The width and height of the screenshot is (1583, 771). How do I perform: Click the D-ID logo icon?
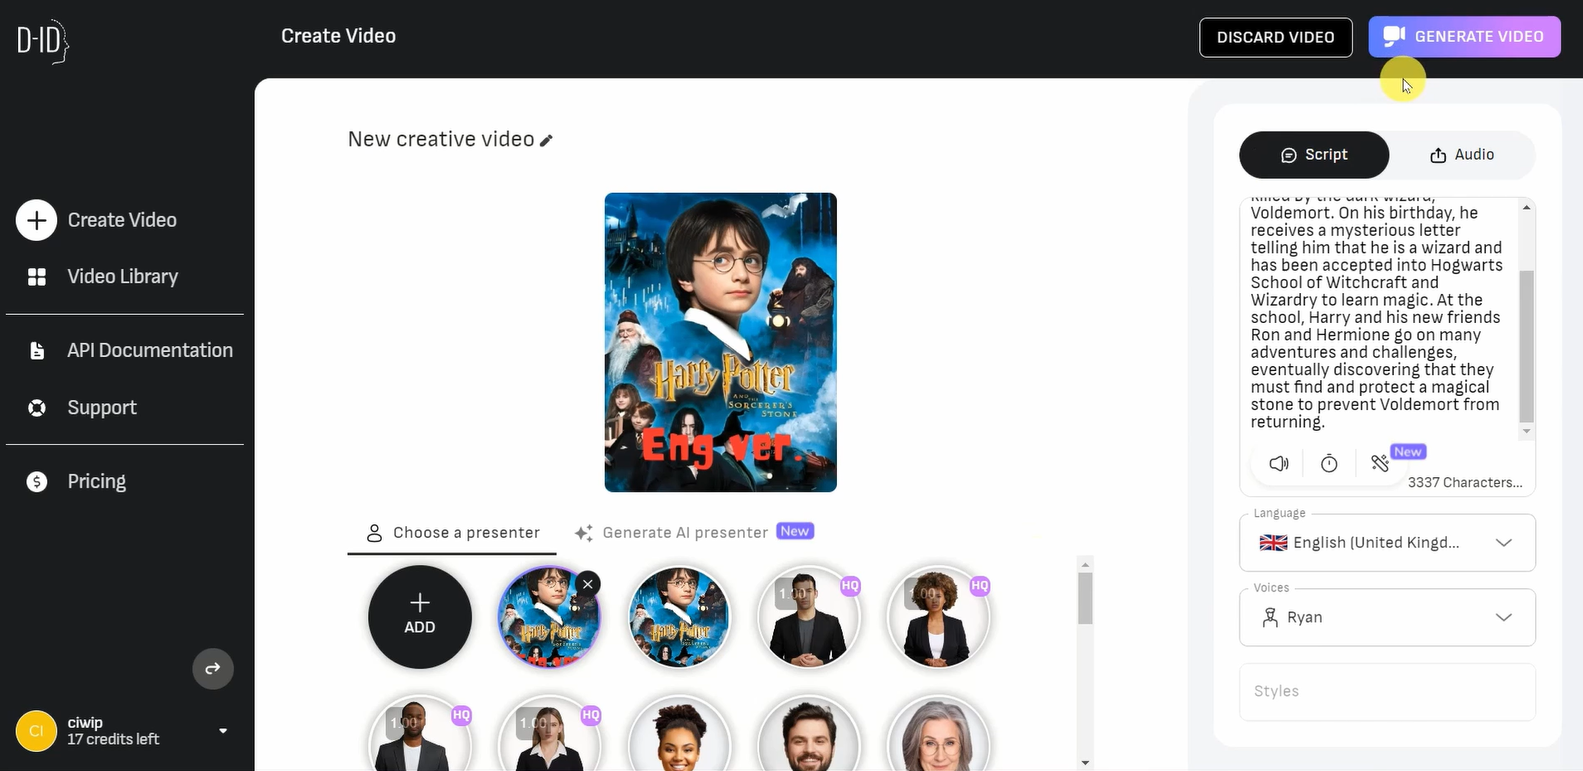tap(42, 41)
